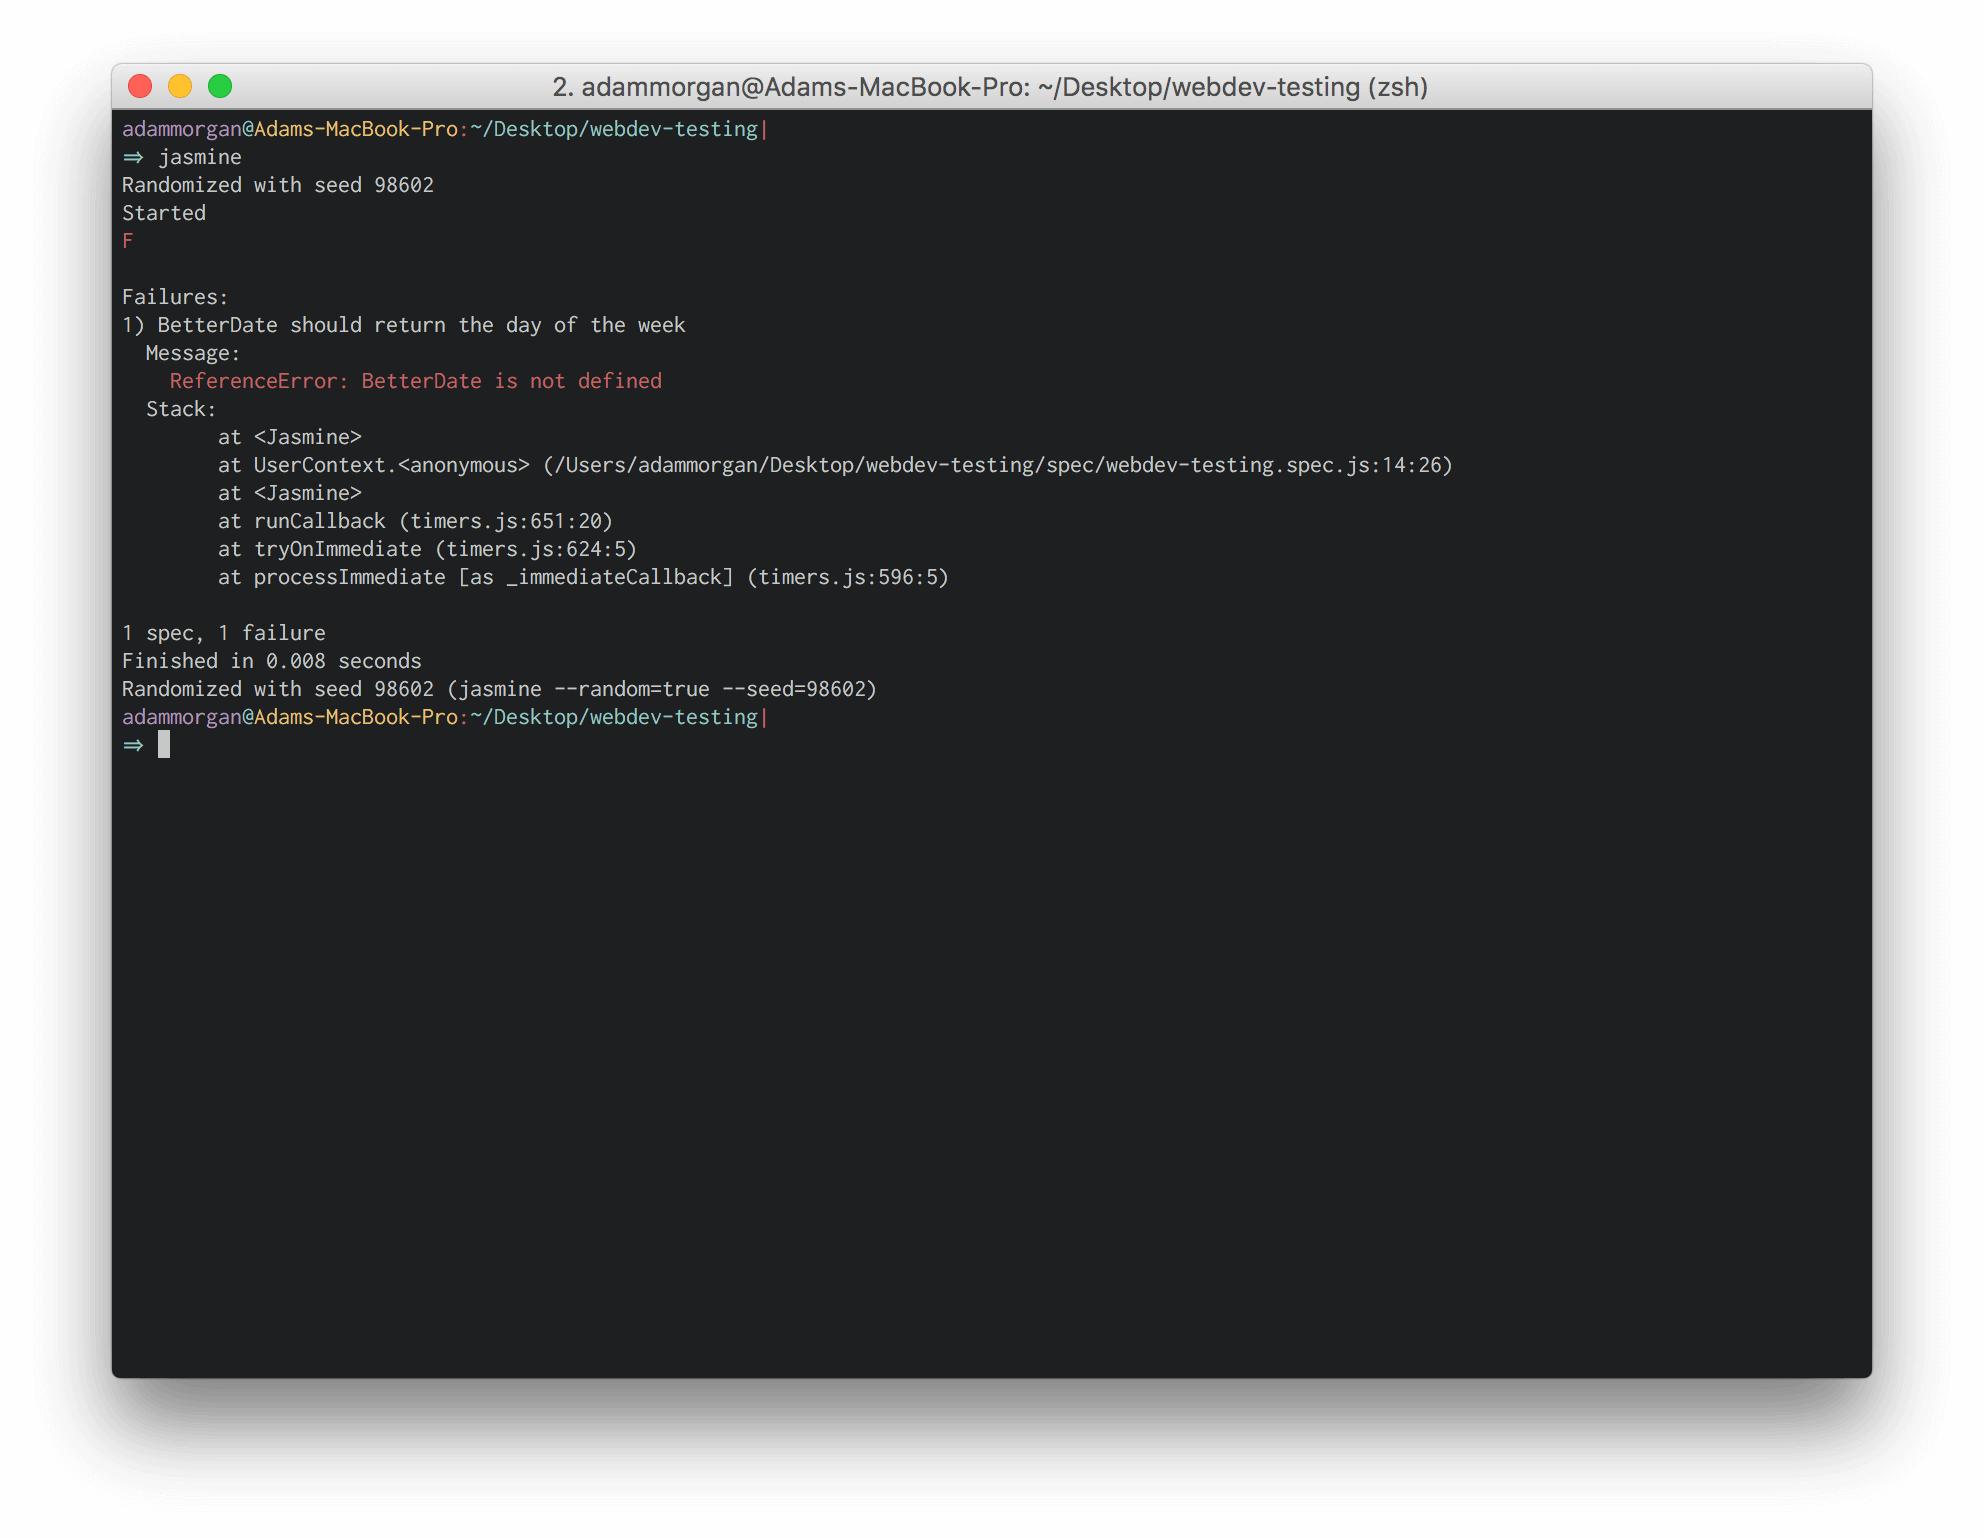The width and height of the screenshot is (1984, 1538).
Task: Click 'Randomized with seed 98602' first line
Action: [x=278, y=185]
